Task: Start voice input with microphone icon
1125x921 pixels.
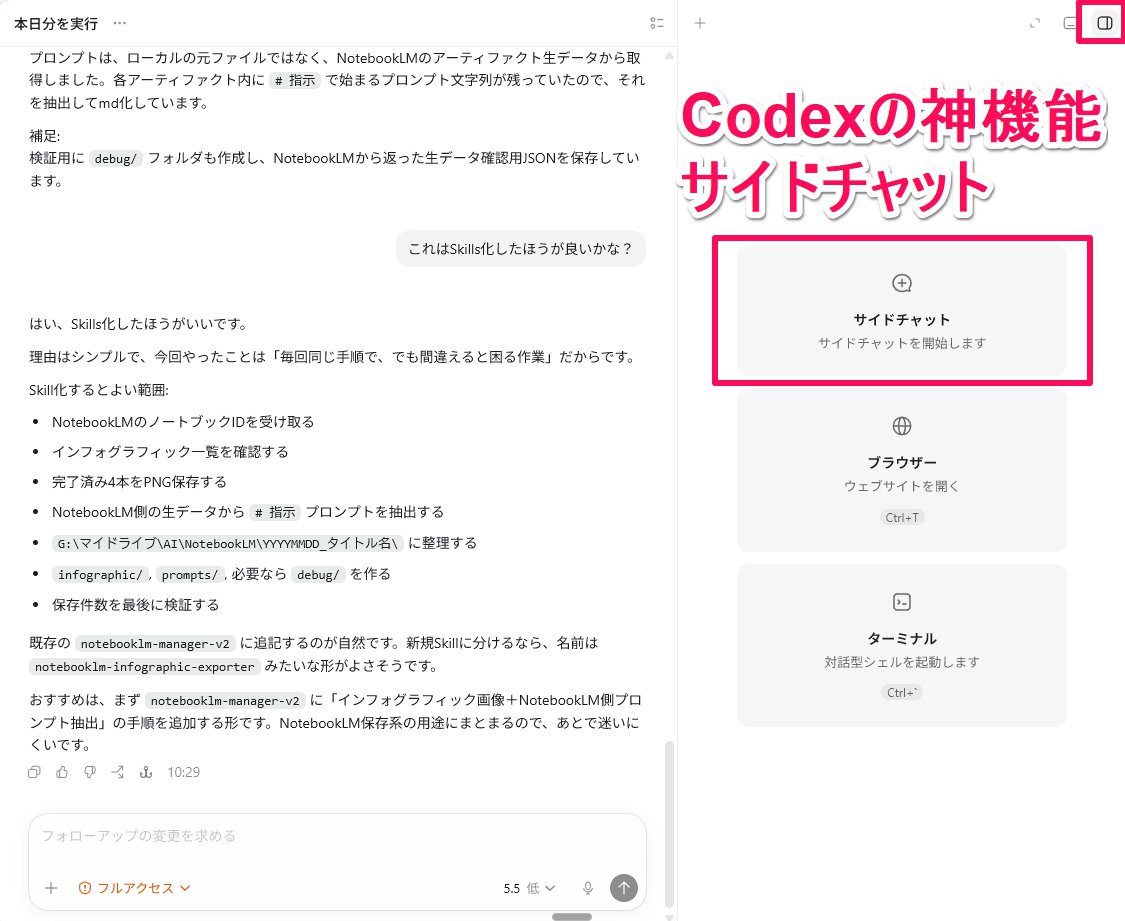Action: pyautogui.click(x=588, y=888)
